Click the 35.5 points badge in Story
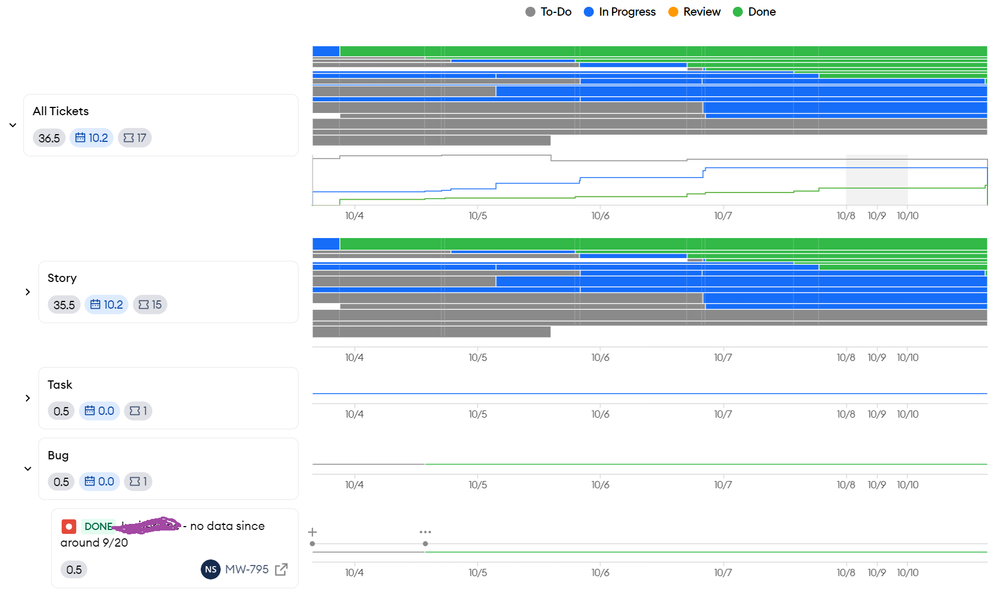This screenshot has height=594, width=998. (x=64, y=305)
